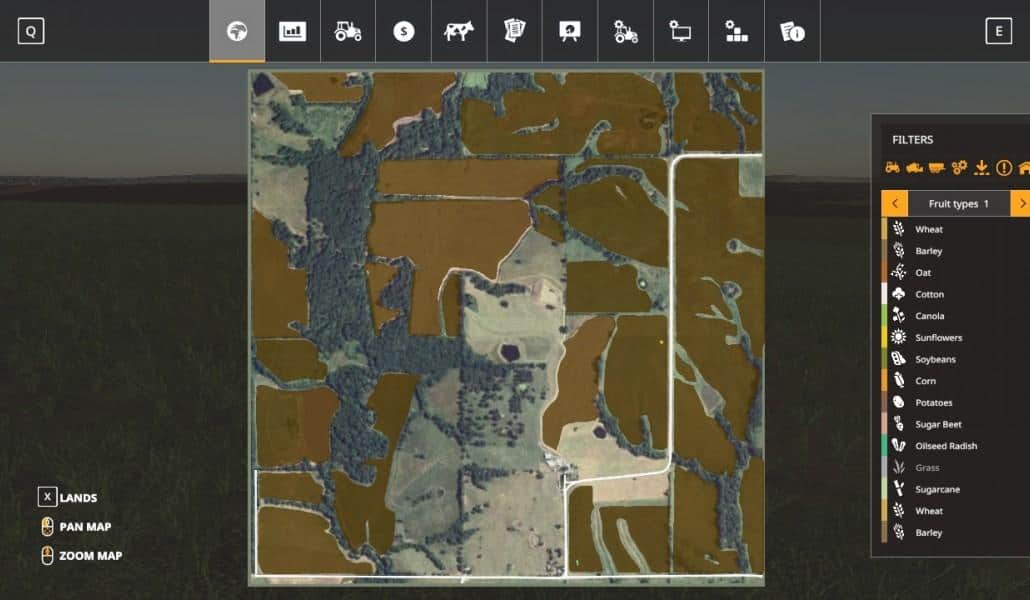Toggle the exclamation mark filter icon
This screenshot has width=1030, height=600.
click(1004, 168)
